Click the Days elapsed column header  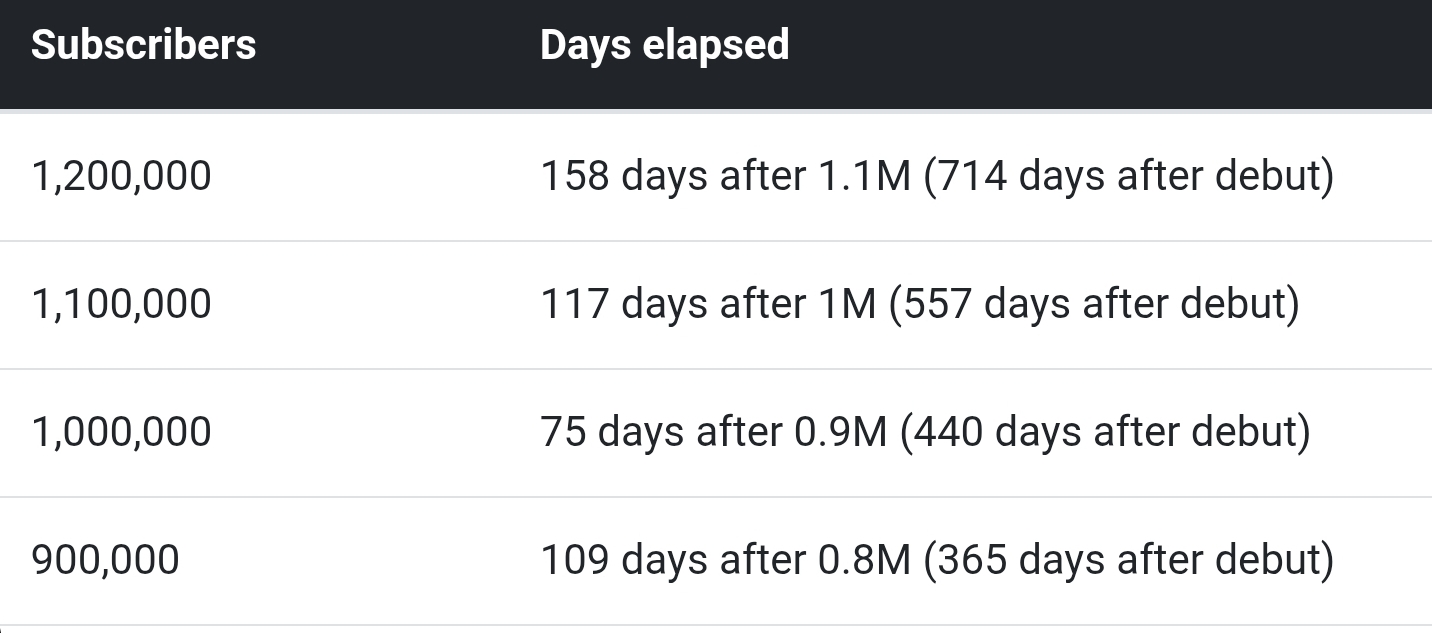[664, 45]
